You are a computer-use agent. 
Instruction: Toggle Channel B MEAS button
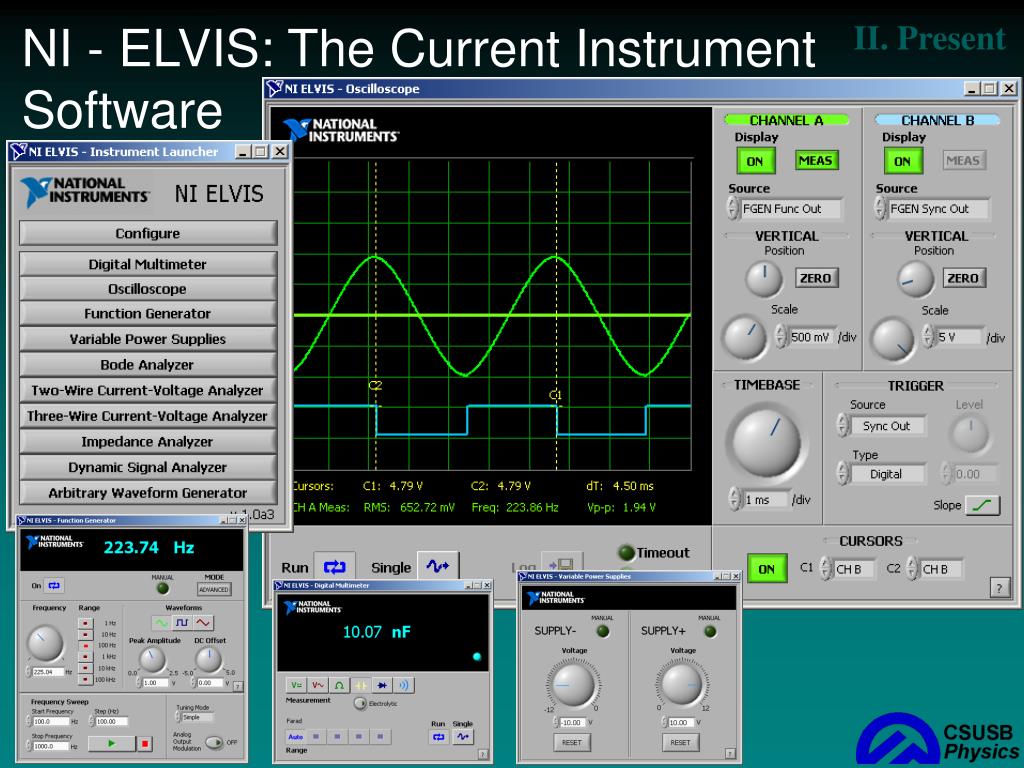[x=963, y=161]
